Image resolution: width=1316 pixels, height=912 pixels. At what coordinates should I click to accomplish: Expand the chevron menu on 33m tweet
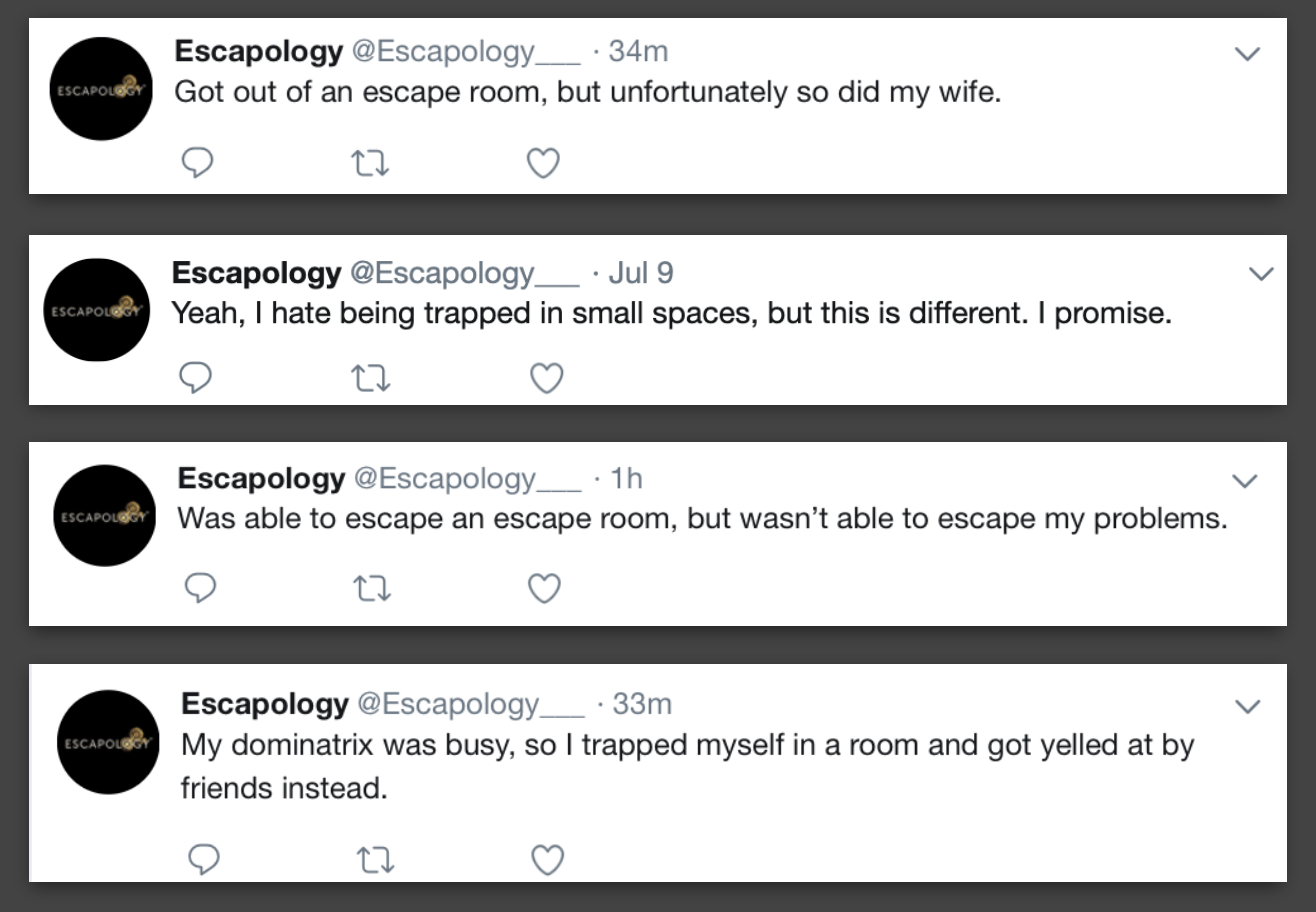(x=1248, y=707)
